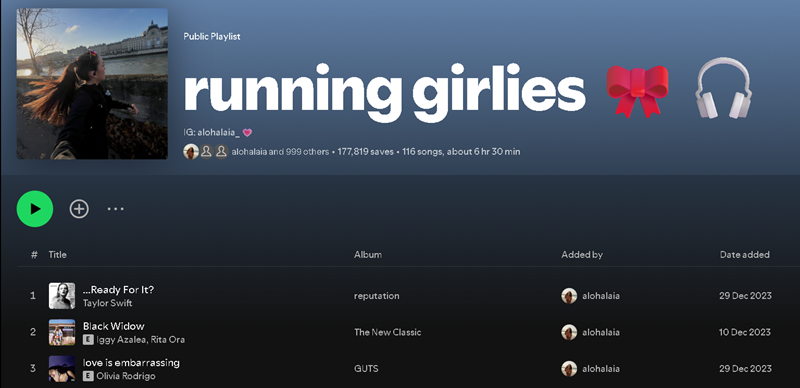Click alohalaia avatar in love is embarrassing row
This screenshot has height=388, width=800.
pyautogui.click(x=569, y=369)
